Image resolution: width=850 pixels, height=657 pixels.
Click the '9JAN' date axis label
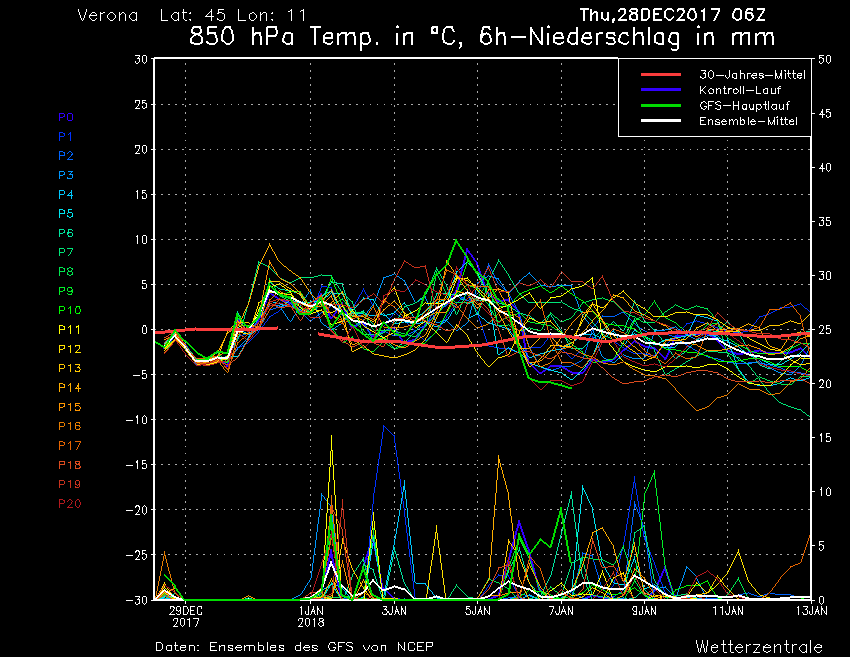tap(645, 611)
